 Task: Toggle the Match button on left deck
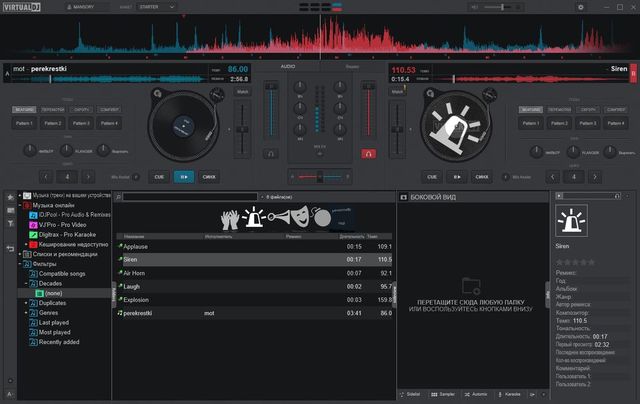point(242,91)
